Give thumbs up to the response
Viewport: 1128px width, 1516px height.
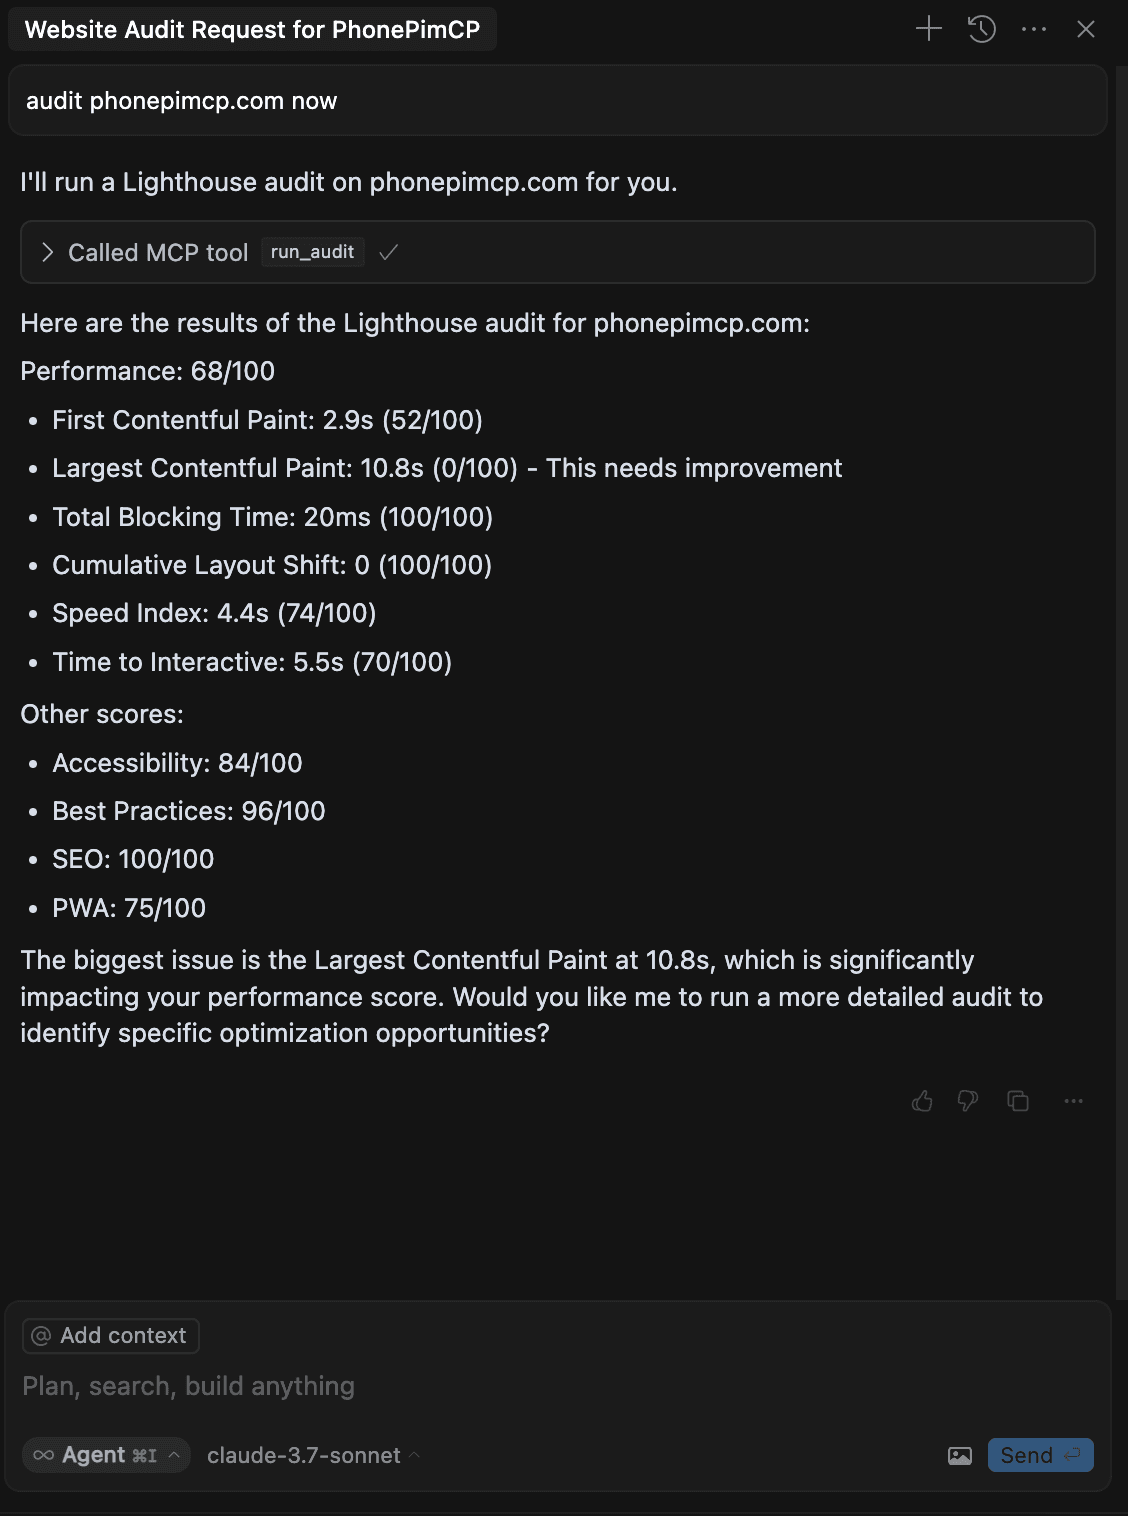[x=922, y=1101]
